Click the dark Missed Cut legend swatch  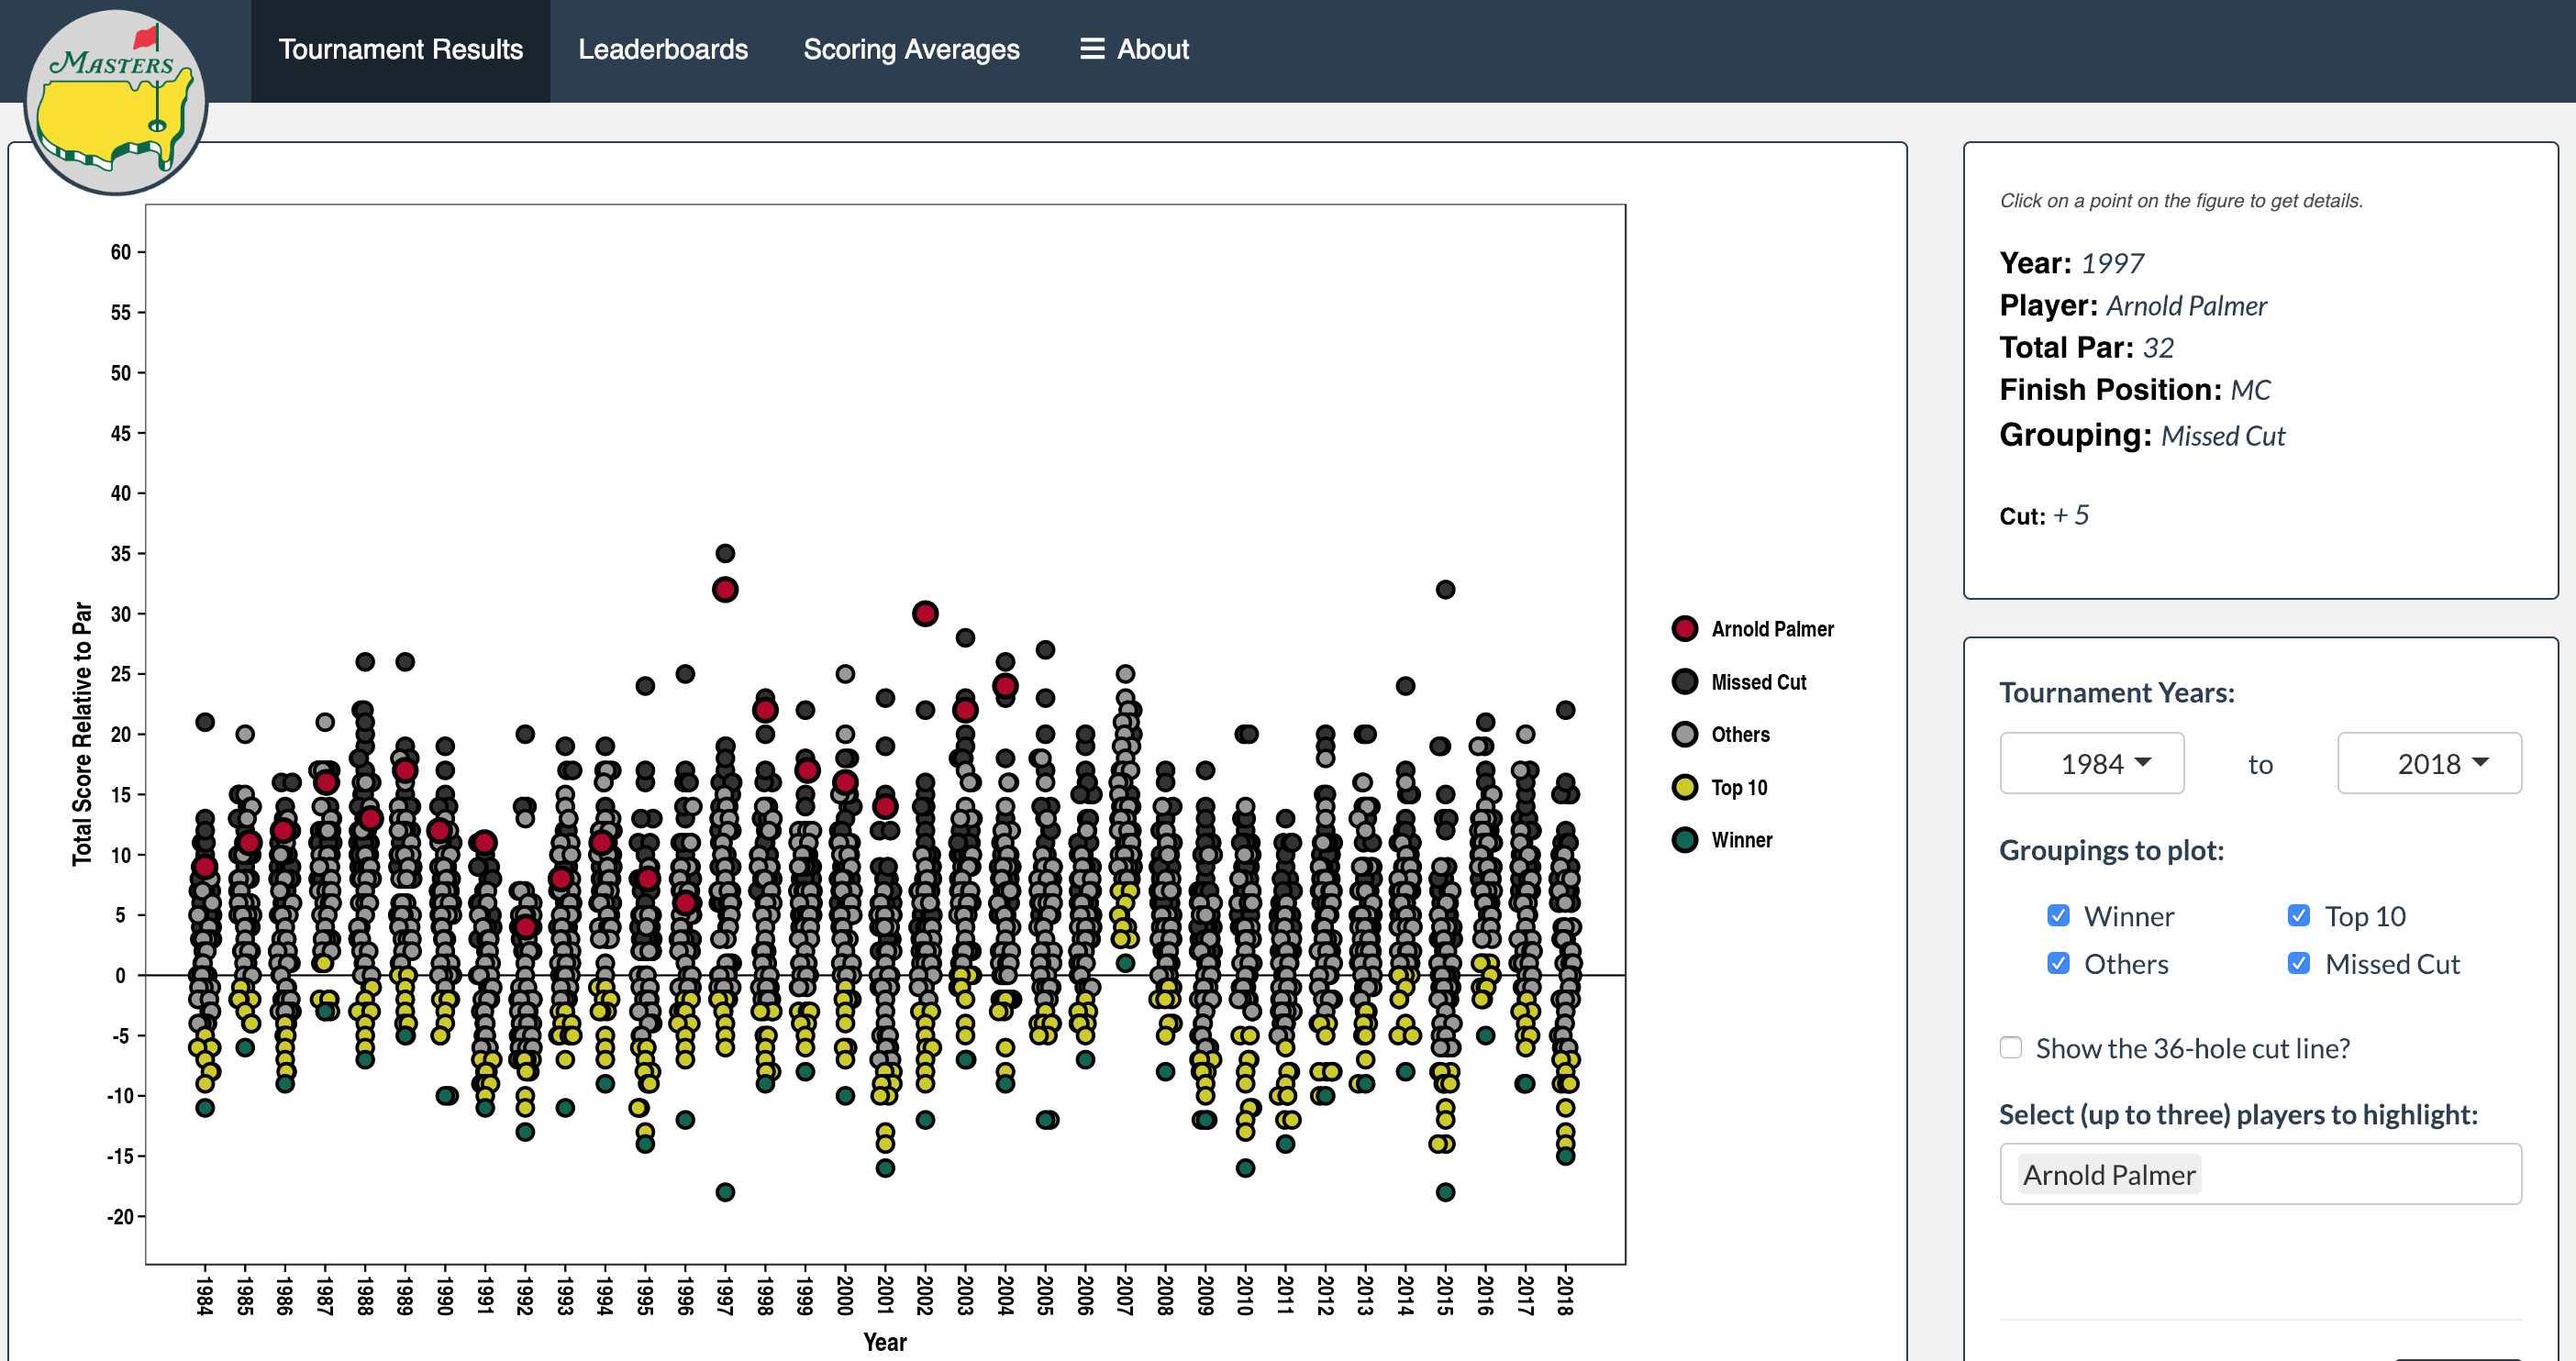tap(1684, 682)
